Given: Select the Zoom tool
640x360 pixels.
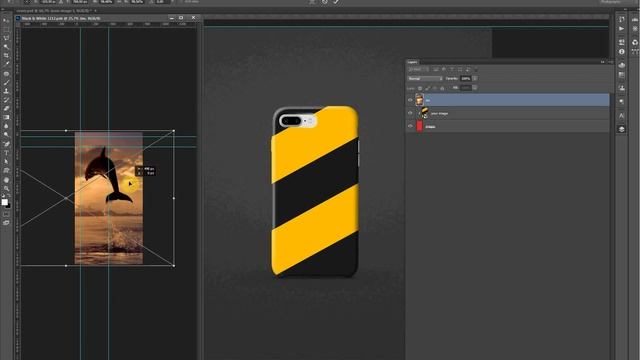Looking at the screenshot, I should pyautogui.click(x=6, y=189).
